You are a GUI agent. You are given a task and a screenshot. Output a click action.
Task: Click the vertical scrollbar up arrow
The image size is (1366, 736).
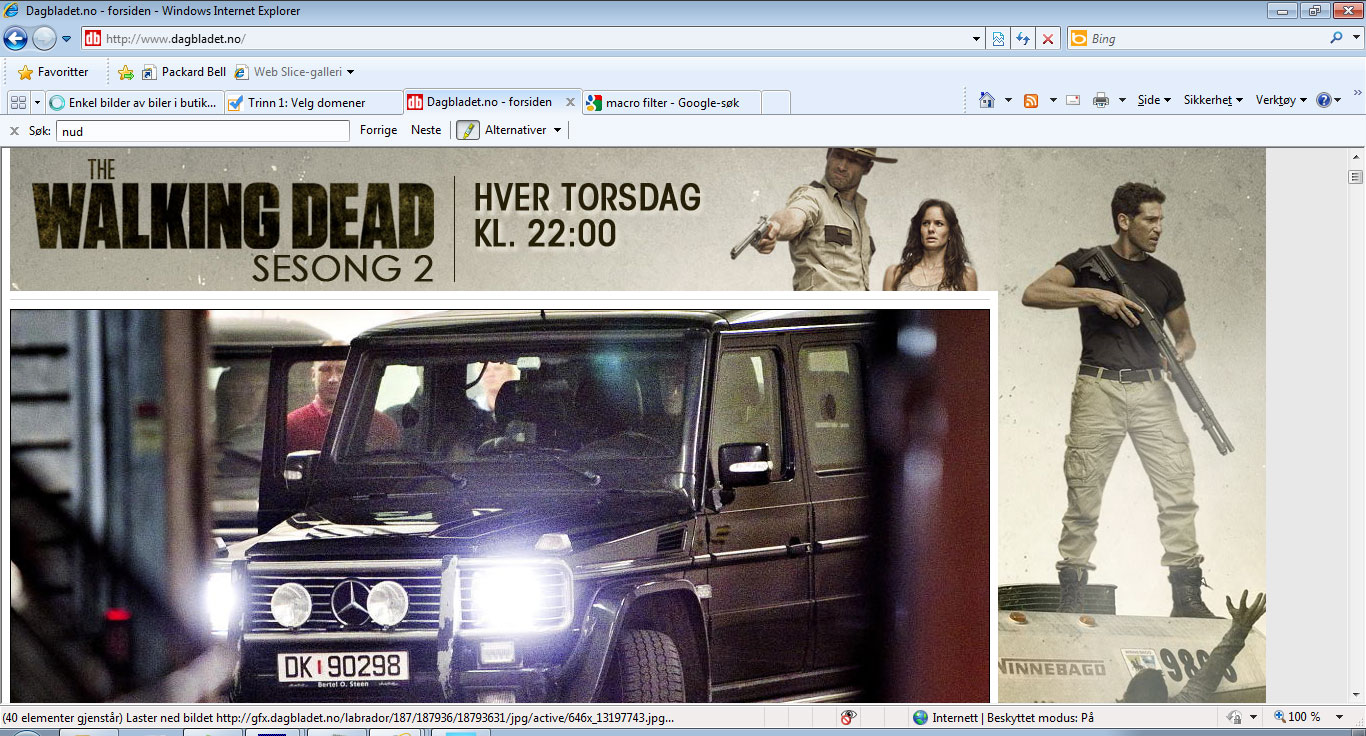(x=1356, y=156)
